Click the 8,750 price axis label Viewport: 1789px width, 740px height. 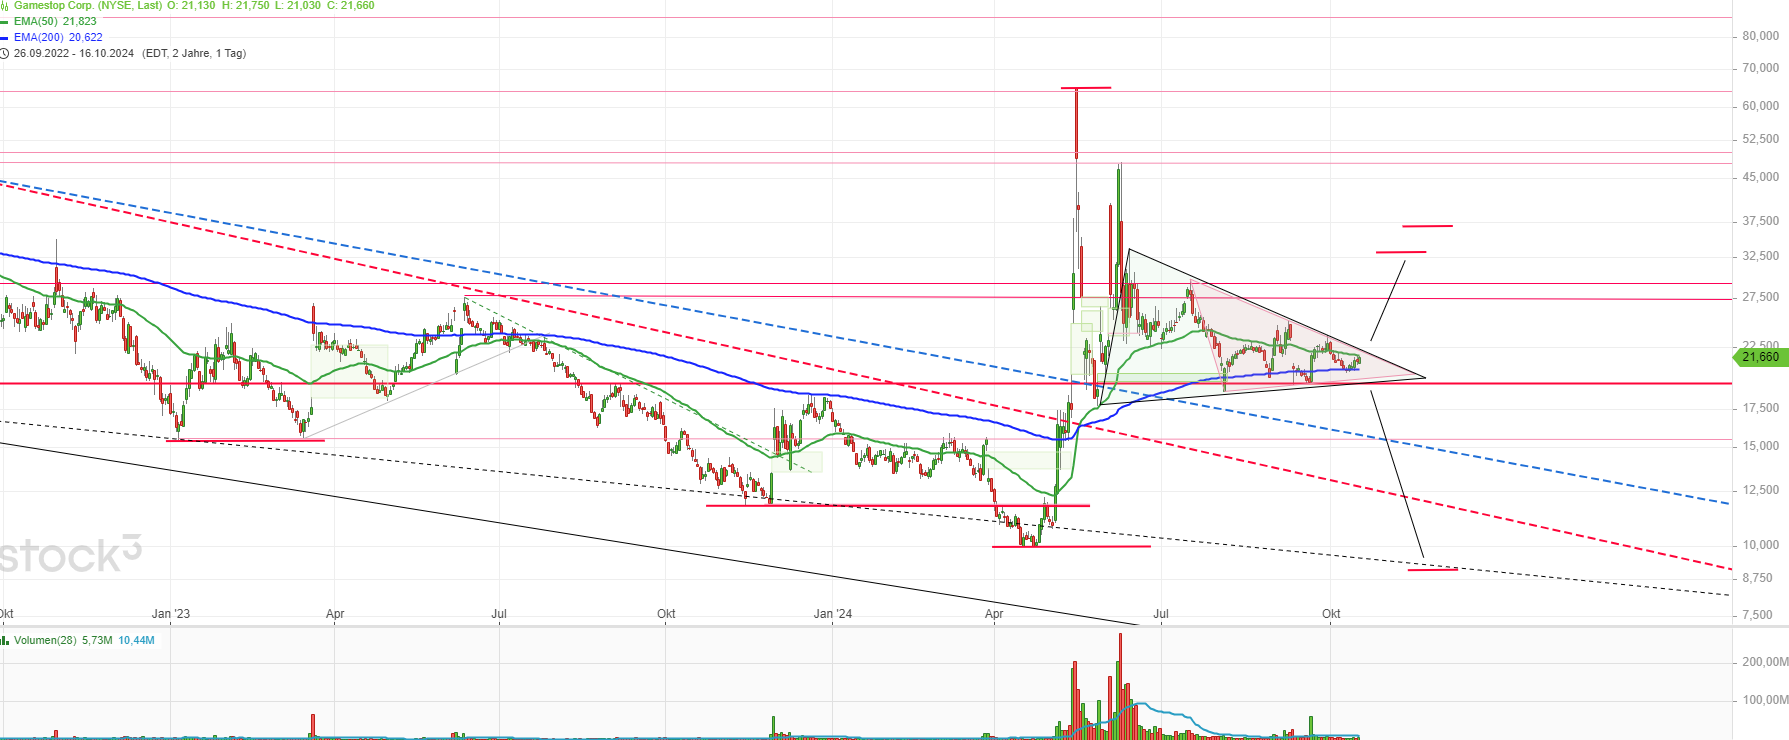click(1758, 578)
